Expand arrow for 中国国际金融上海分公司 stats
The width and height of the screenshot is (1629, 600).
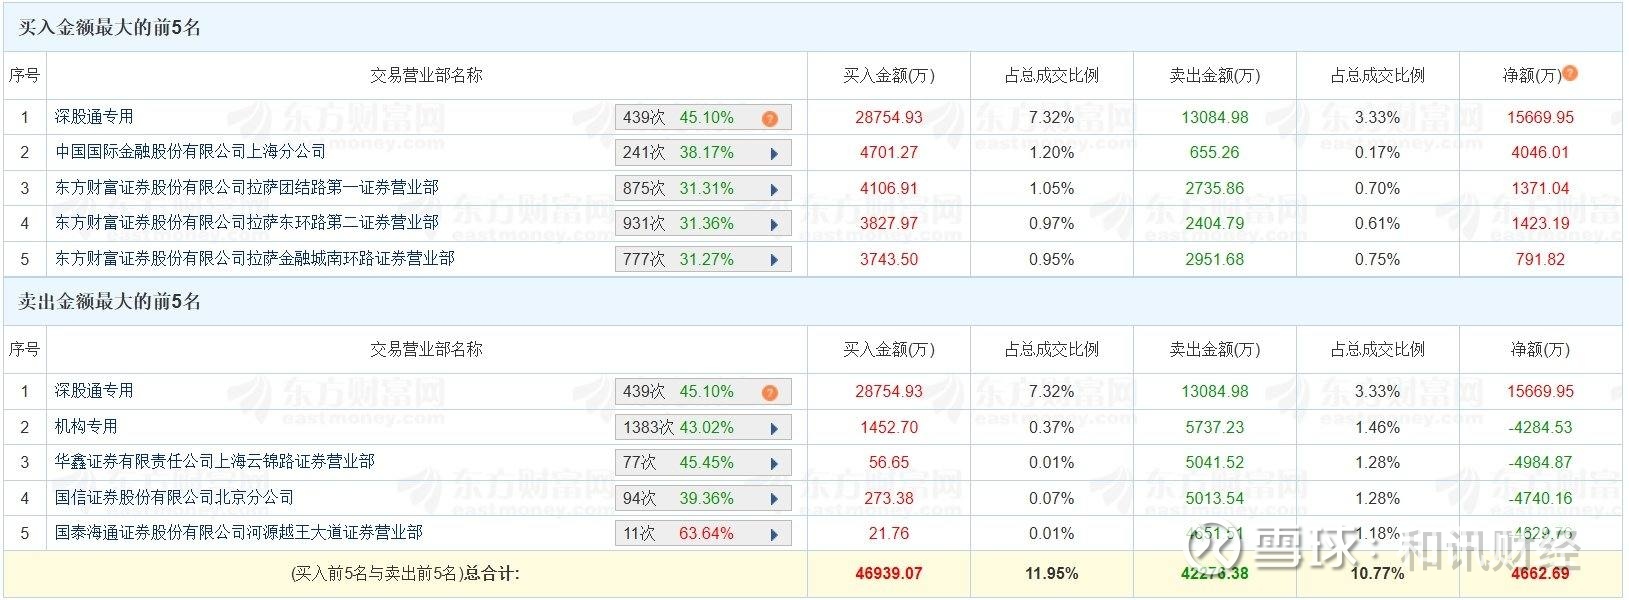point(774,154)
